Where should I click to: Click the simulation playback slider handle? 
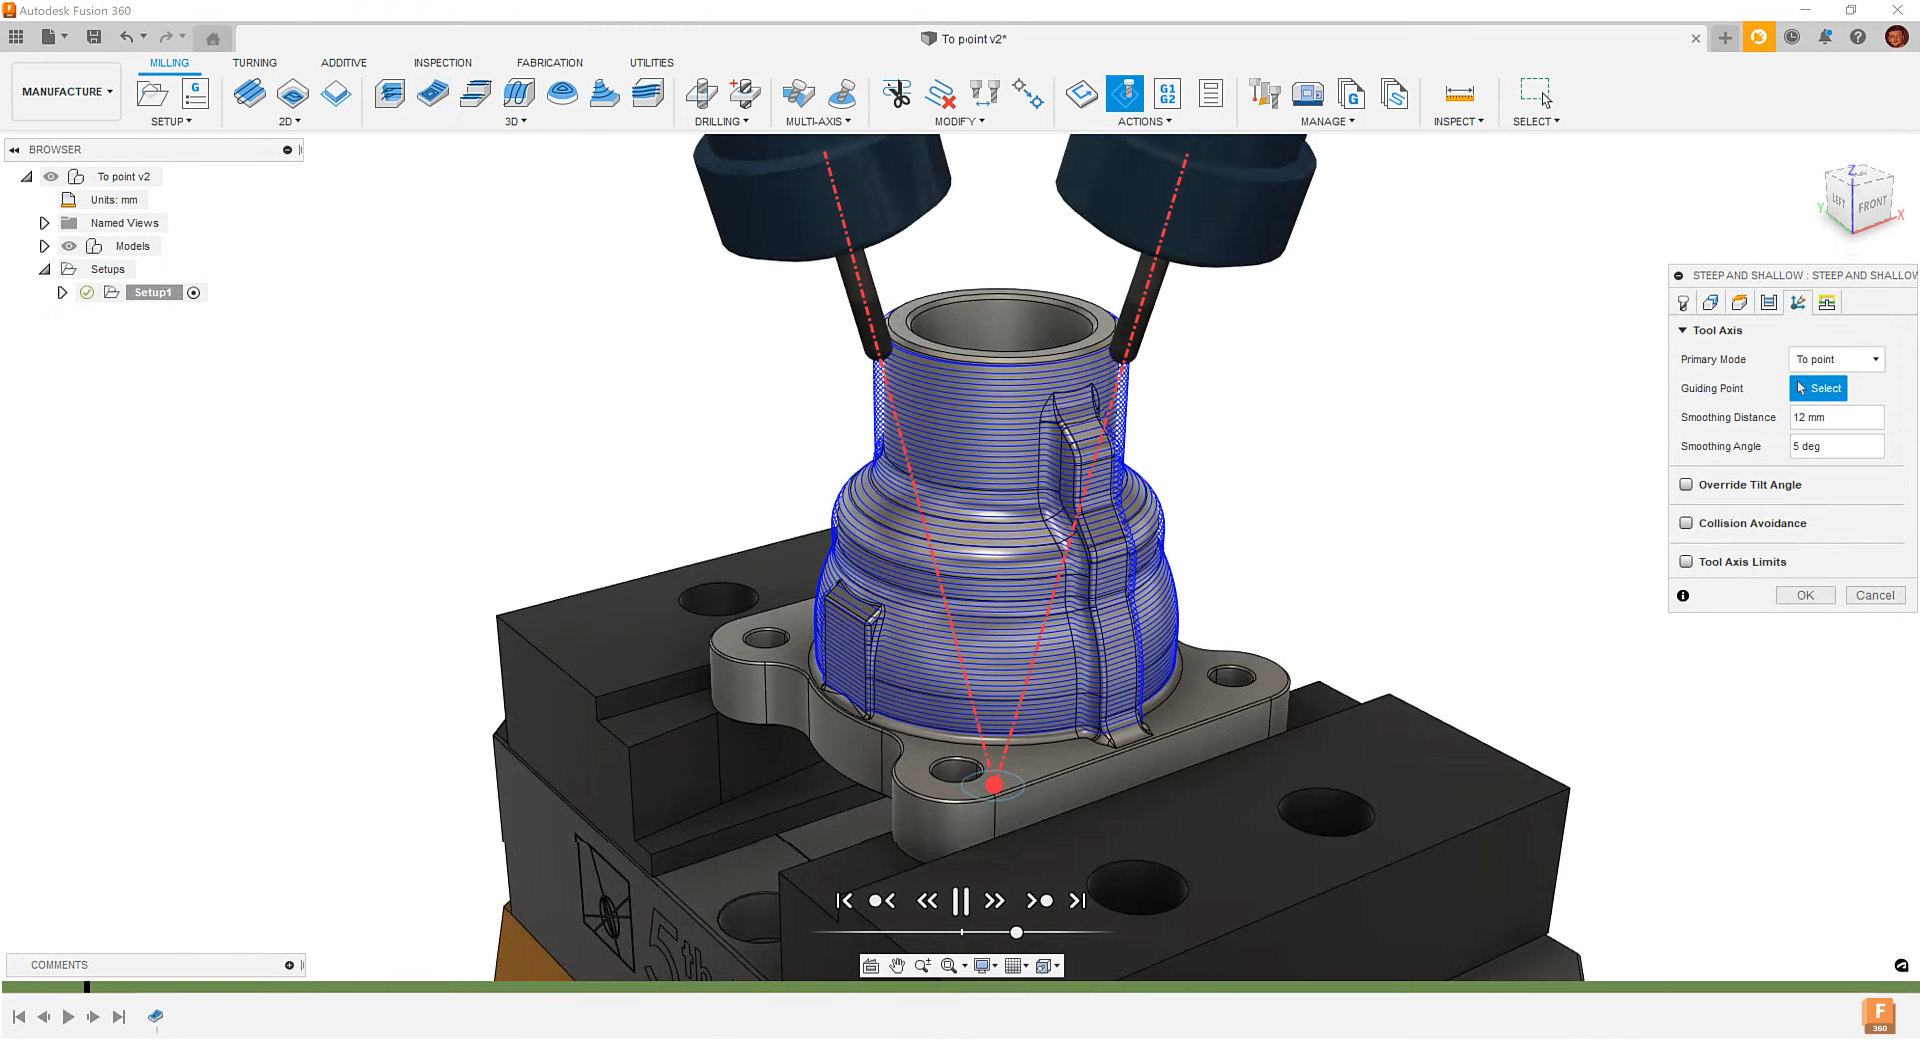click(x=1016, y=933)
